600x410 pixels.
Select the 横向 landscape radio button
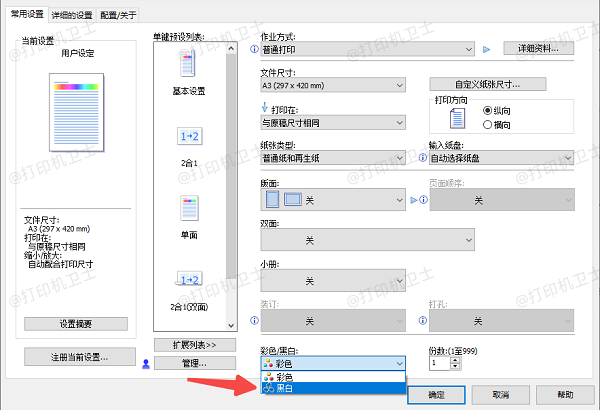(x=488, y=124)
